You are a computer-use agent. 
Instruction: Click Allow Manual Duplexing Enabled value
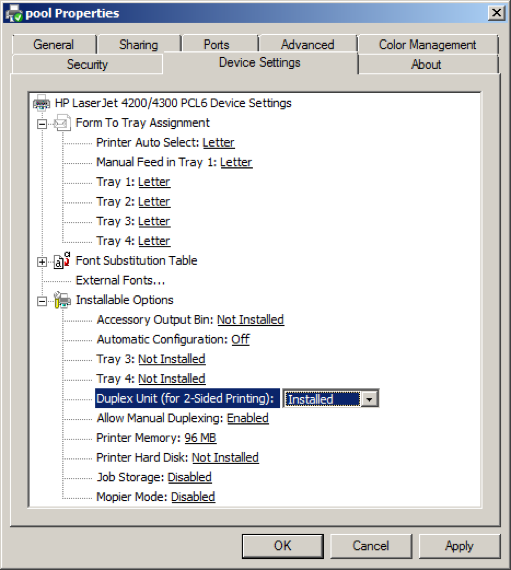(248, 418)
